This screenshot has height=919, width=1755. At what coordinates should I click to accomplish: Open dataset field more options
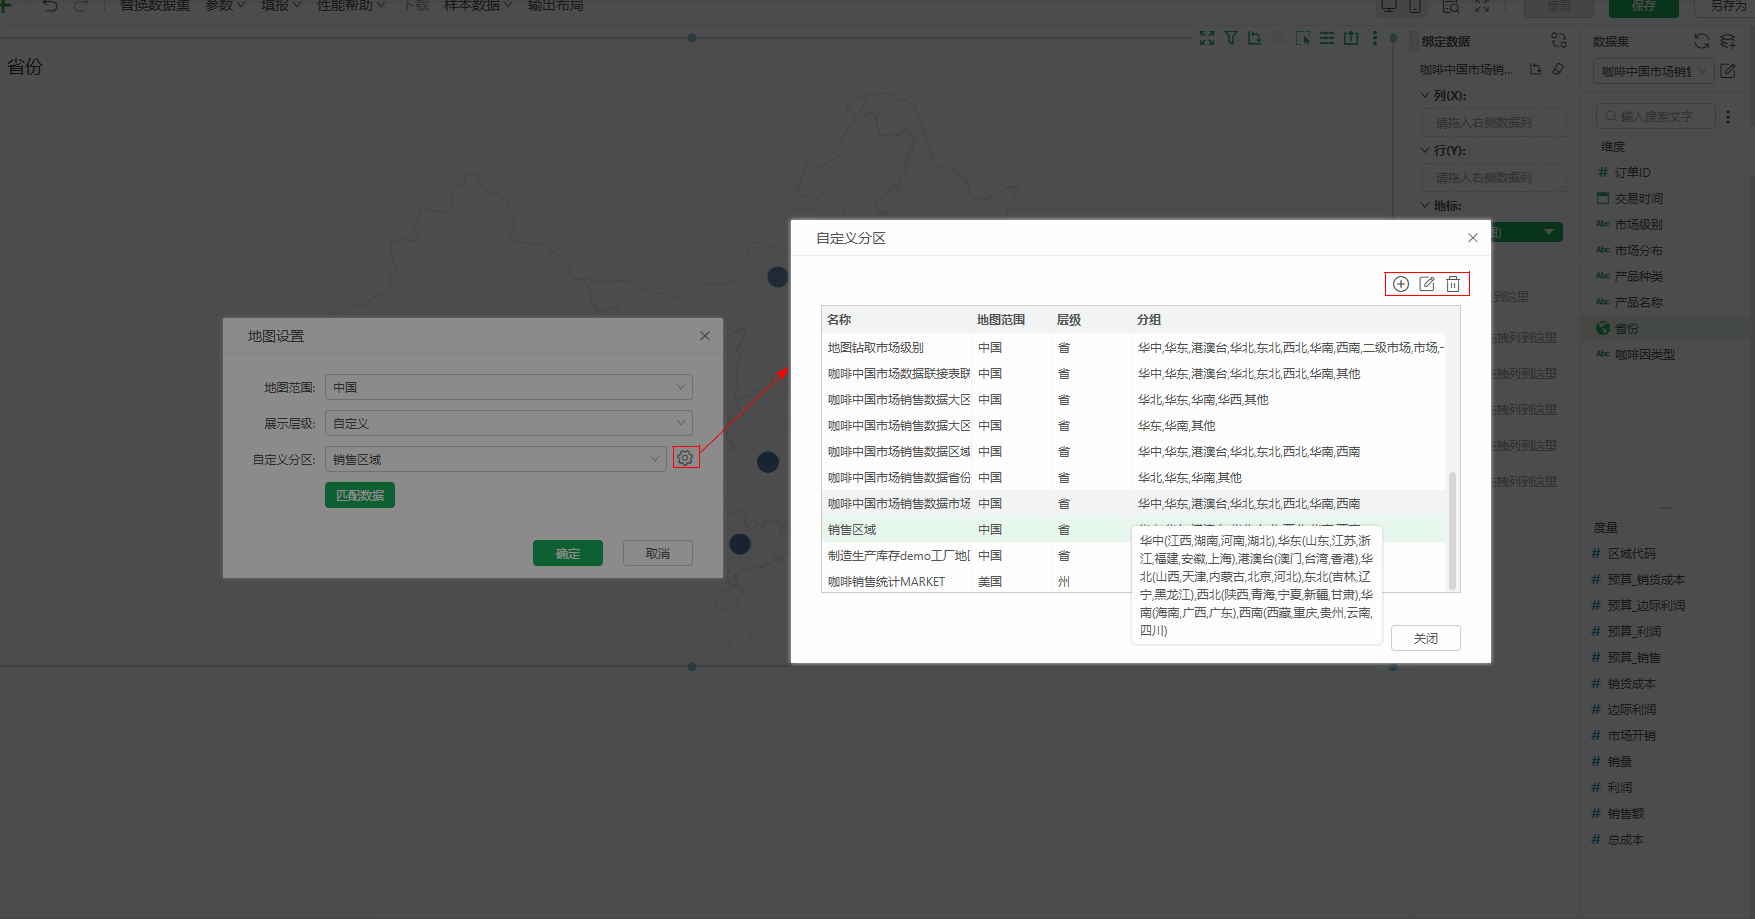(x=1728, y=116)
